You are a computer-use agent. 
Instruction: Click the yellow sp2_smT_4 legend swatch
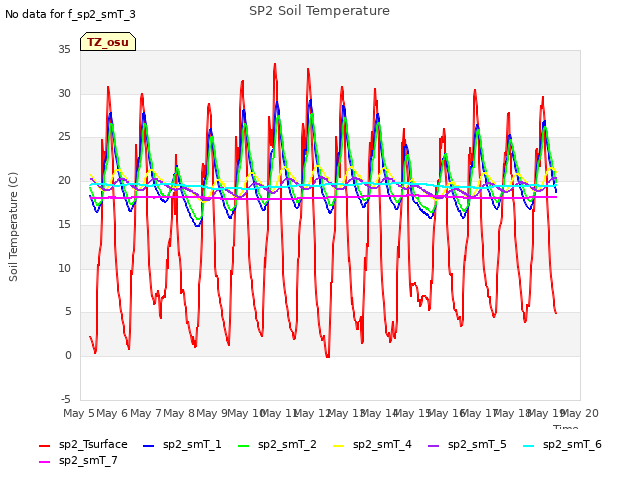(339, 446)
